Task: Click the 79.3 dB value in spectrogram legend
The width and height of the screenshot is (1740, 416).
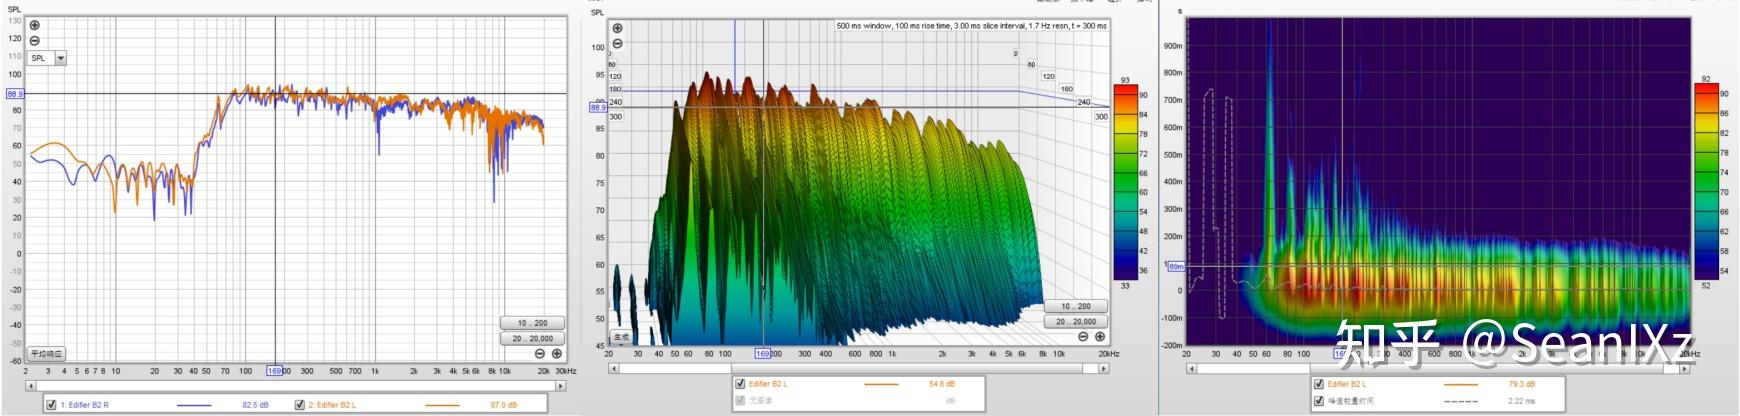Action: tap(1521, 384)
